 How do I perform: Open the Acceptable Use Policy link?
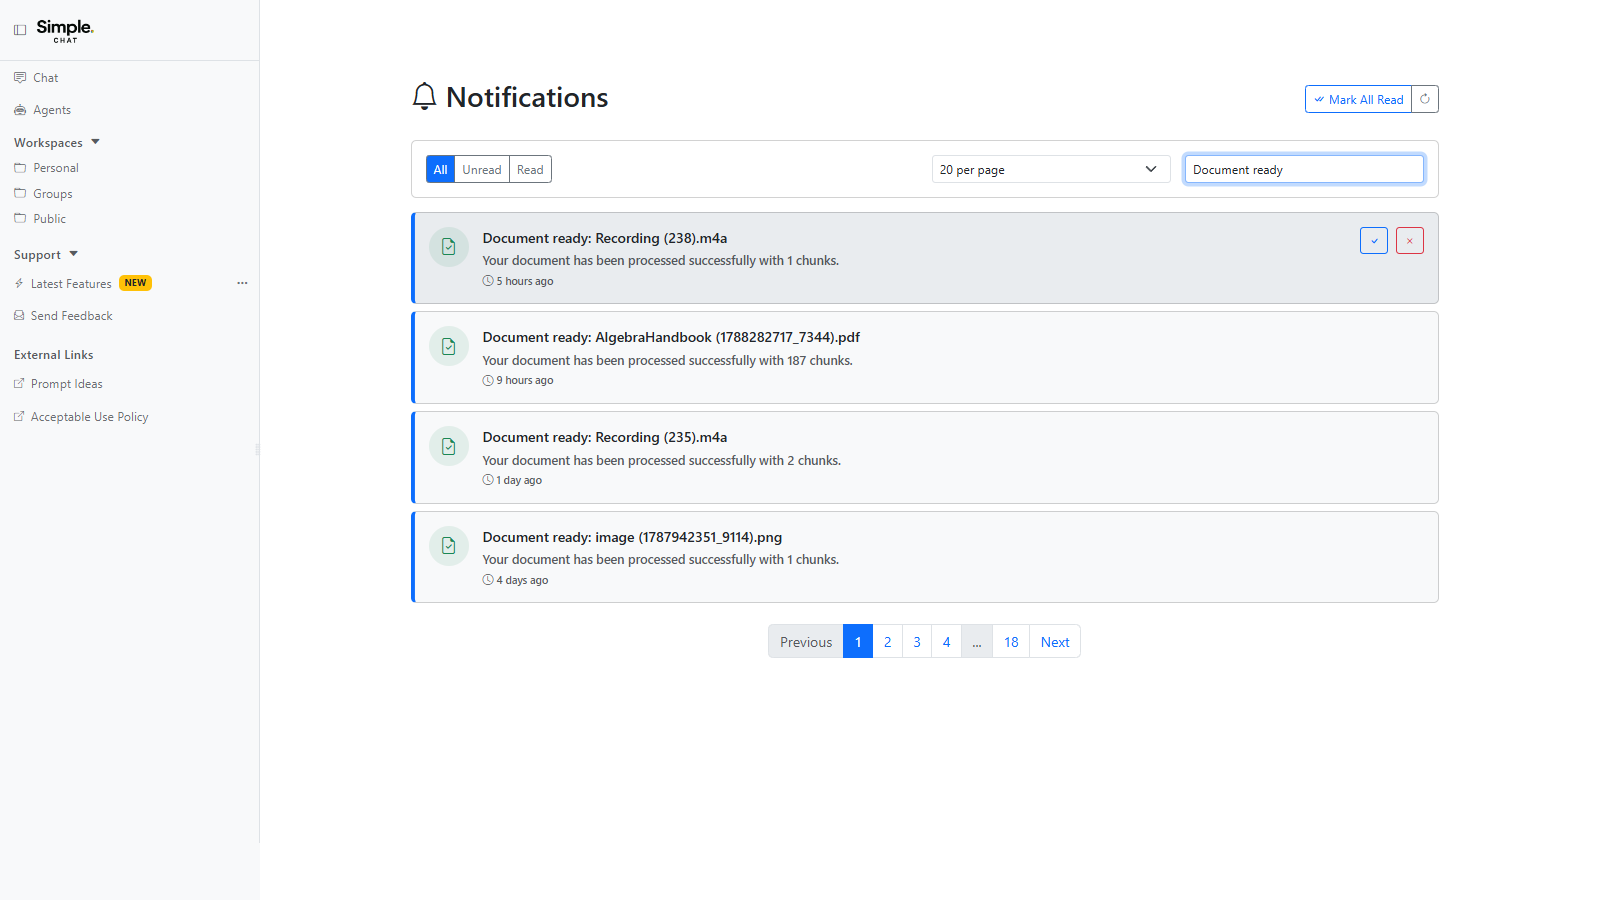coord(89,417)
